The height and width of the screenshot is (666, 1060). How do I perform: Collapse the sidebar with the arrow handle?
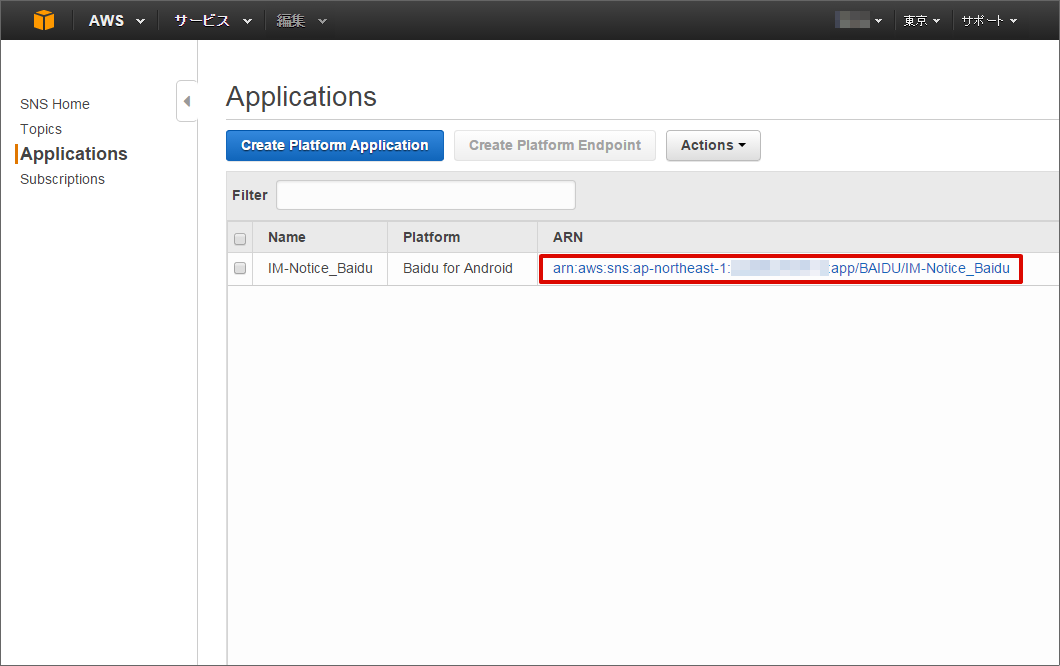coord(187,101)
